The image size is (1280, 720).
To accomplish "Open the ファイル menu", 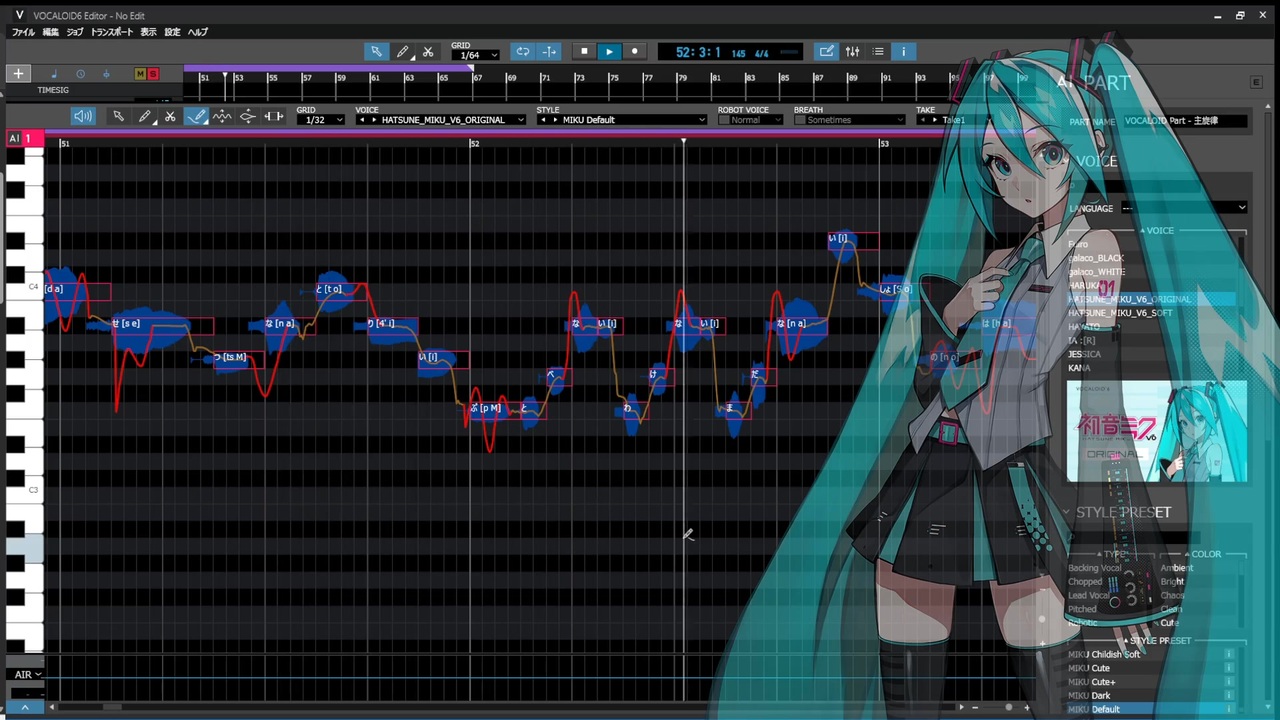I will [x=23, y=32].
